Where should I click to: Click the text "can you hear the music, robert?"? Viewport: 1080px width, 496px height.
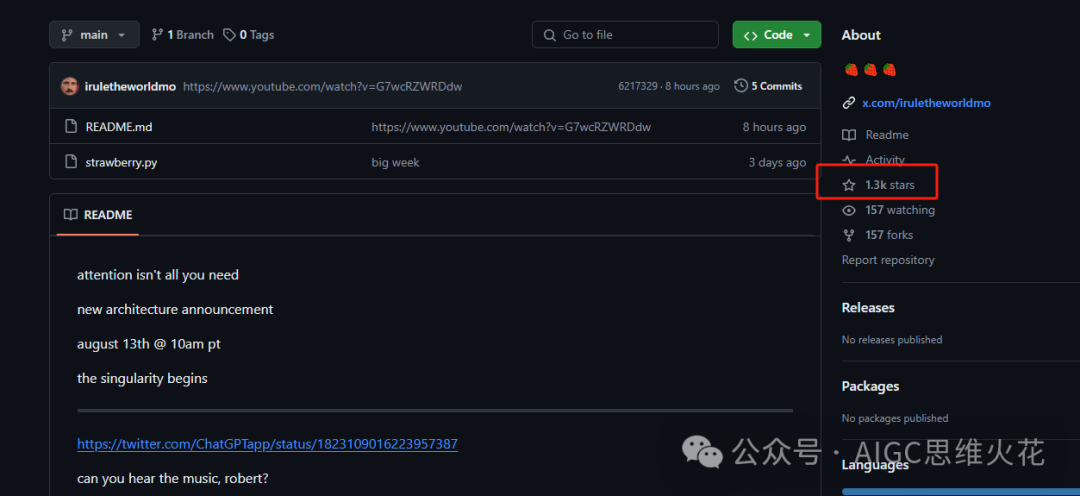[173, 477]
